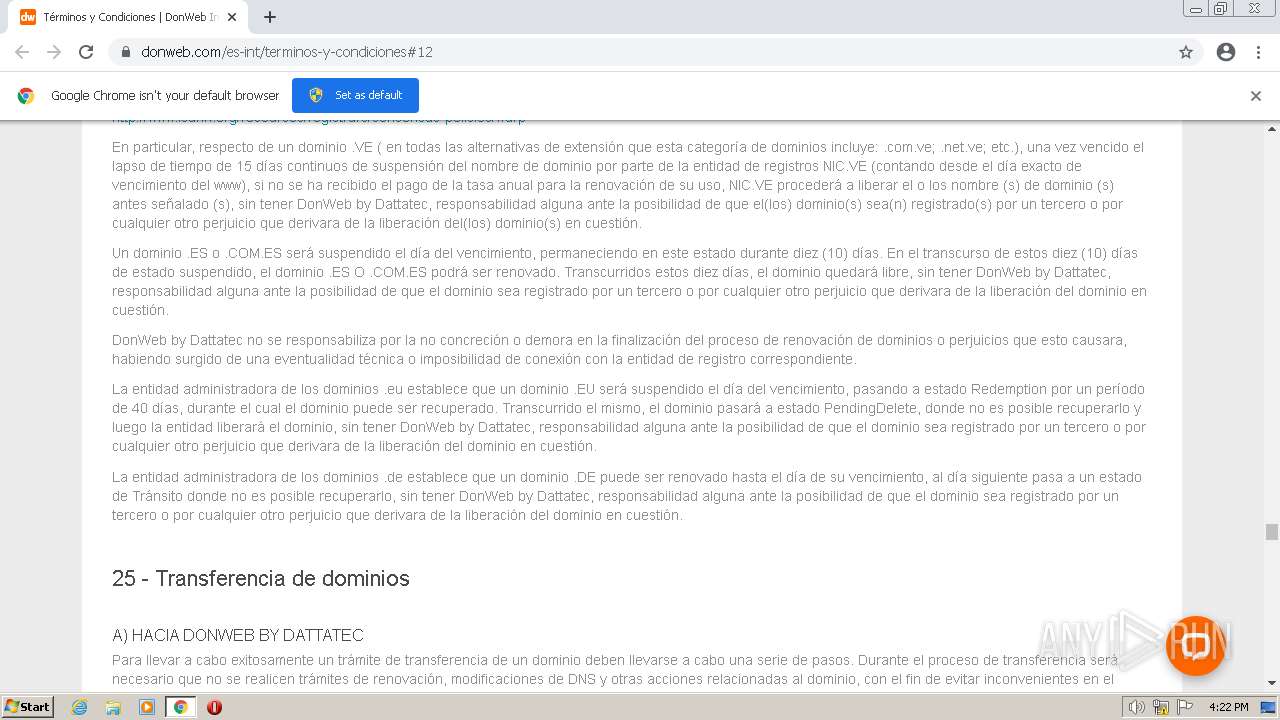Switch to Chrome in the taskbar
1280x720 pixels.
[x=180, y=707]
